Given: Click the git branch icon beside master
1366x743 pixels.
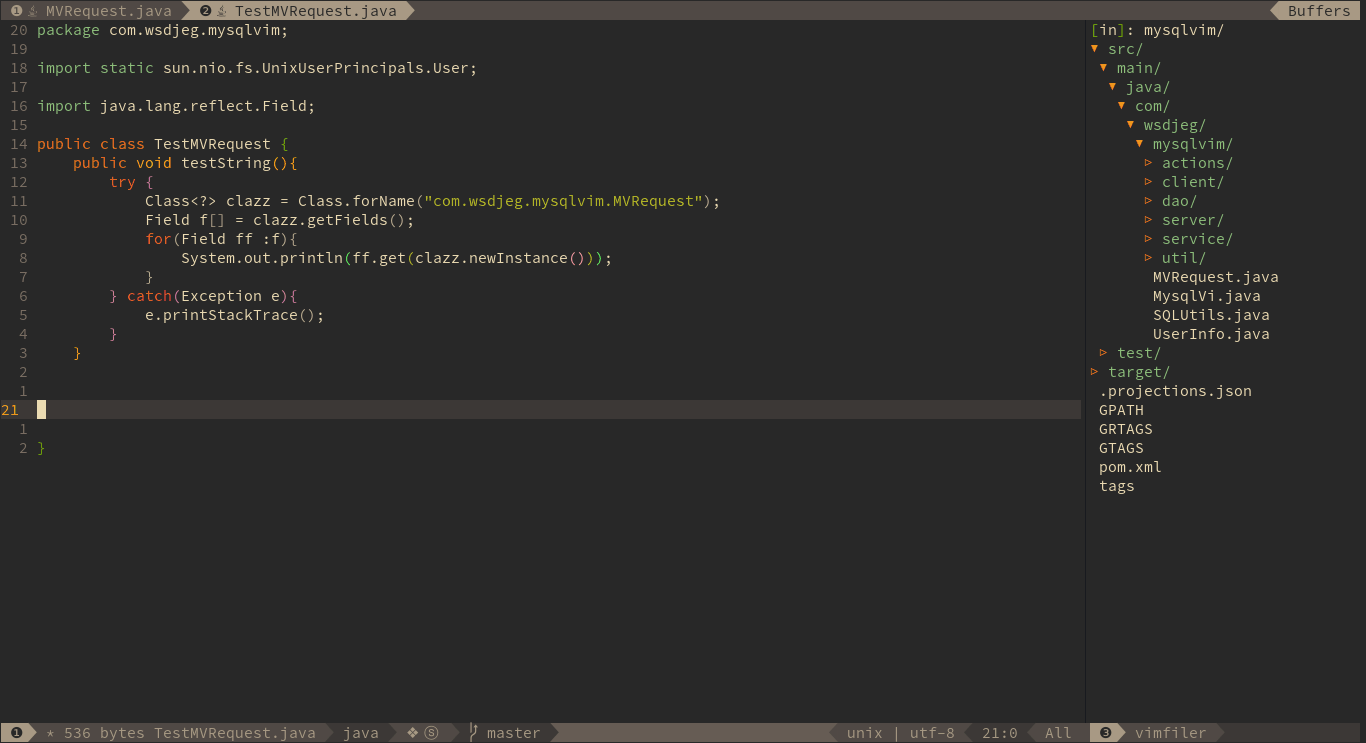Looking at the screenshot, I should click(474, 733).
